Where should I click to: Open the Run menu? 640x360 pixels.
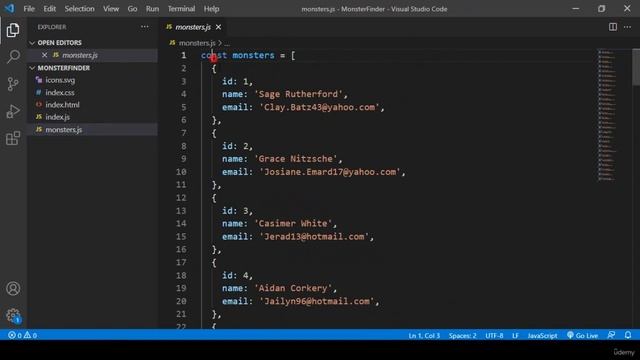point(152,9)
